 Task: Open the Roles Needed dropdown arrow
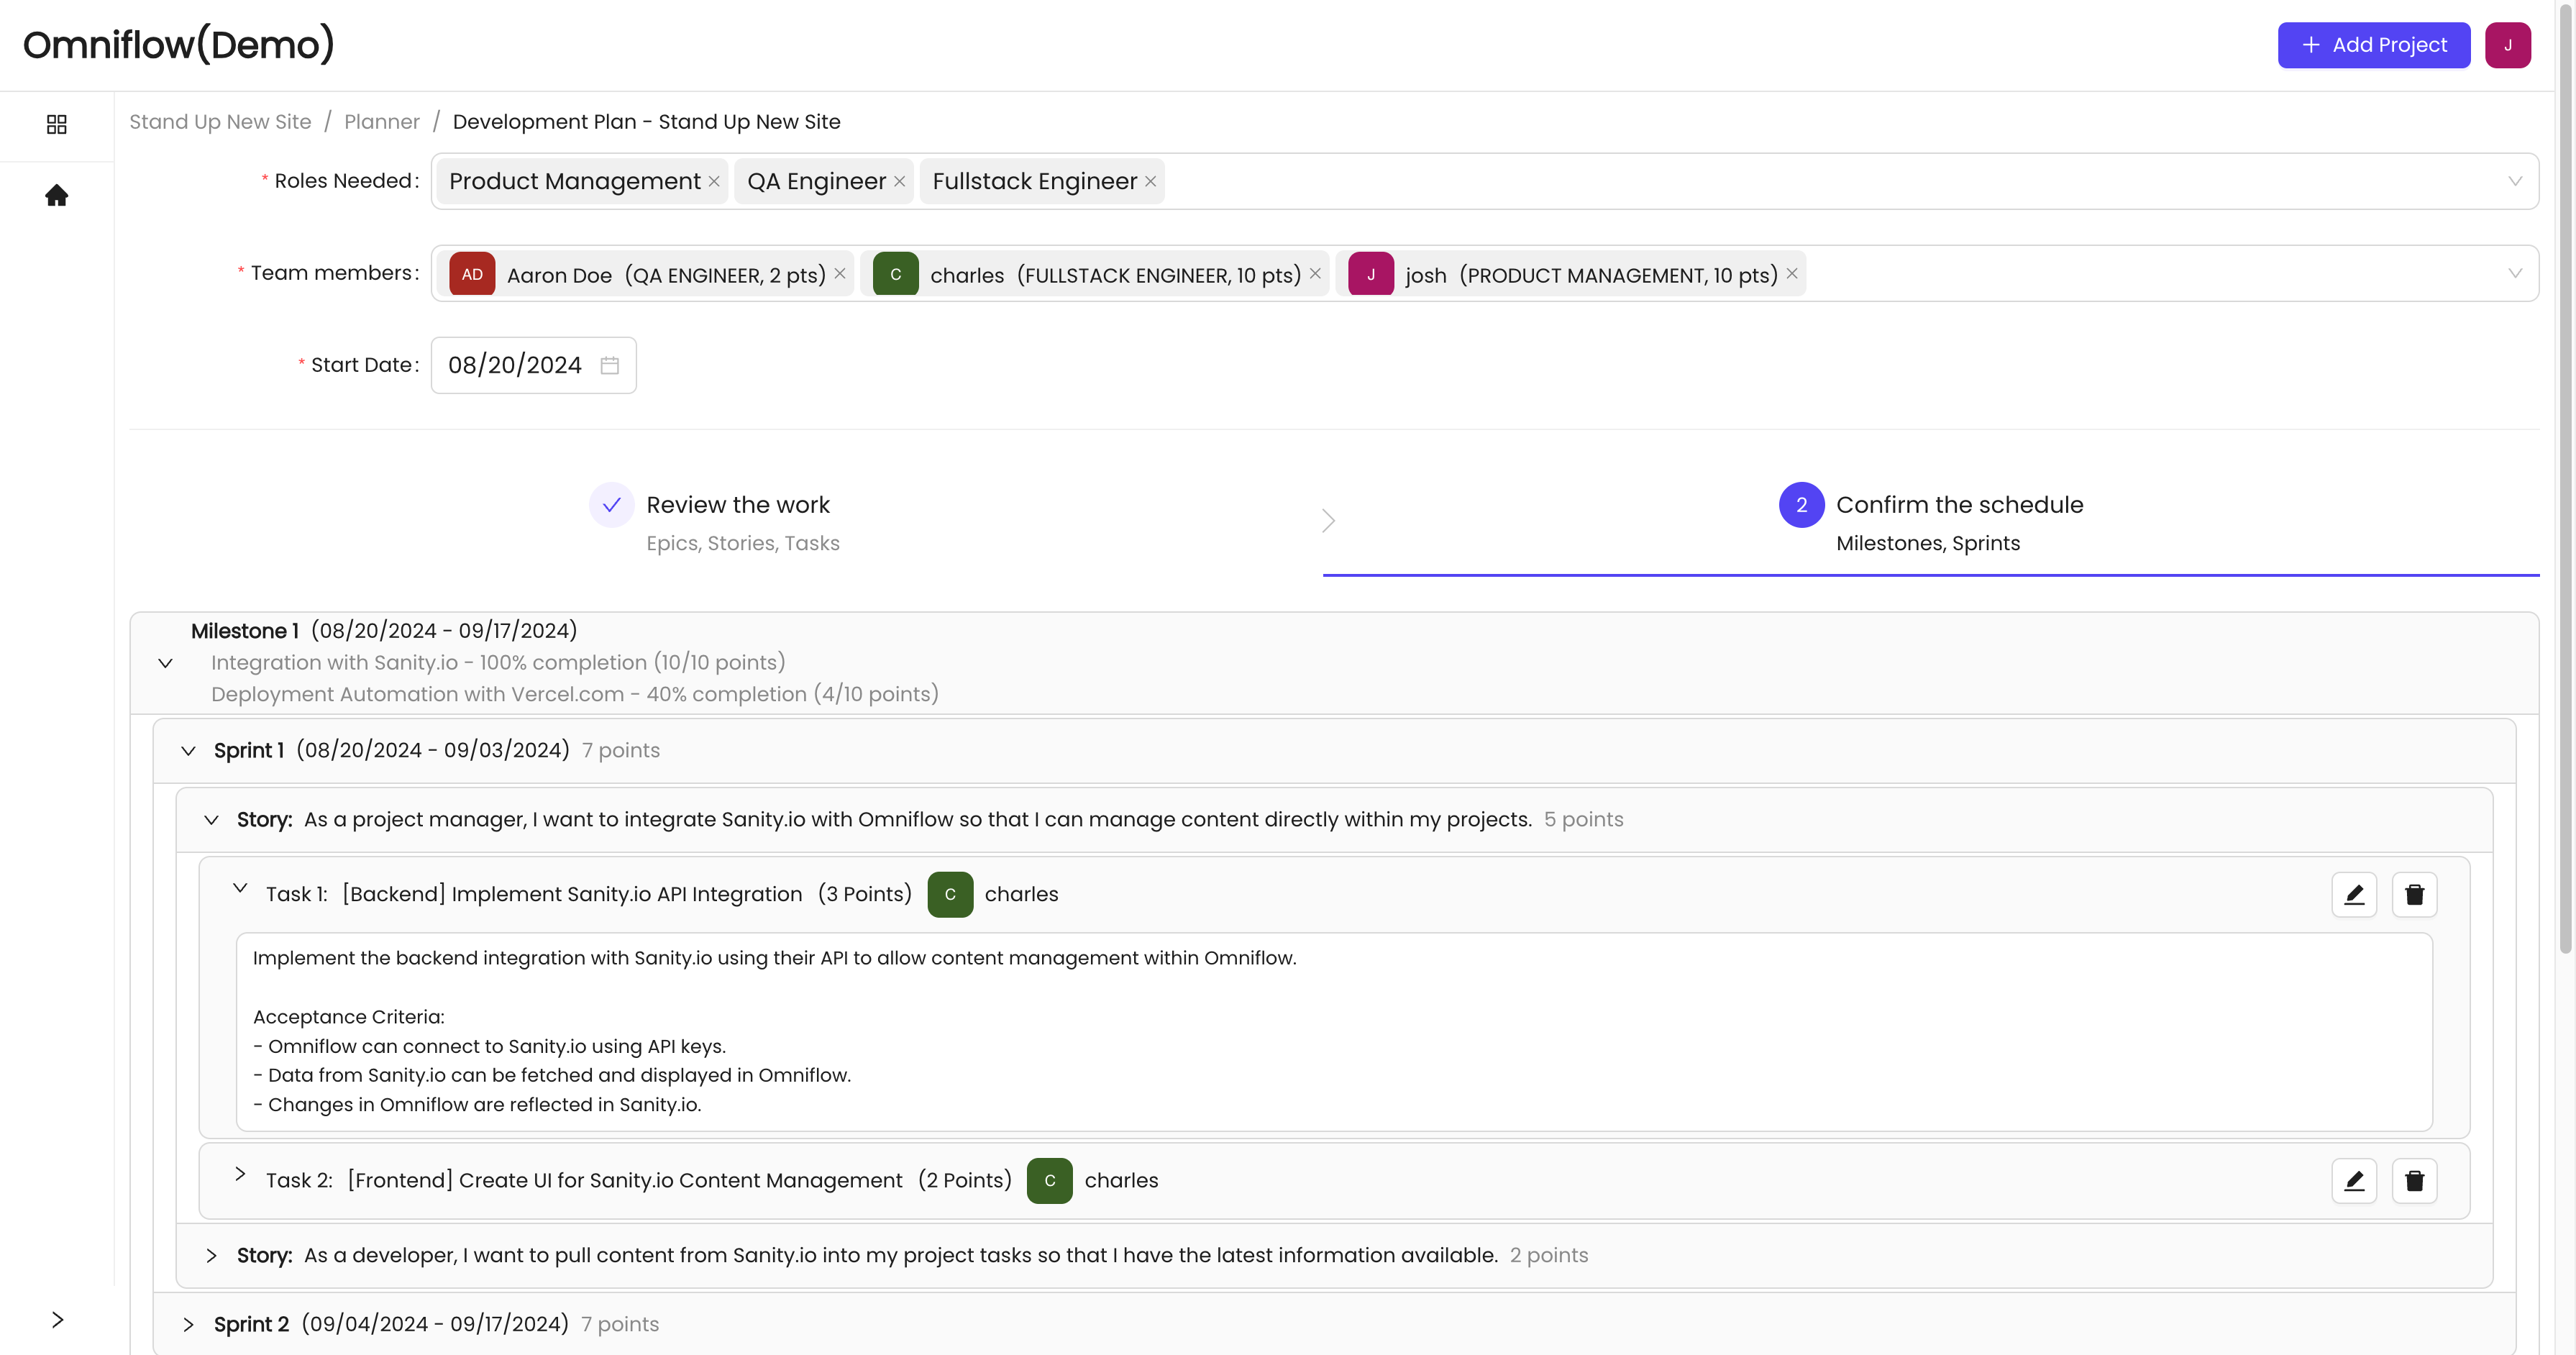point(2514,181)
